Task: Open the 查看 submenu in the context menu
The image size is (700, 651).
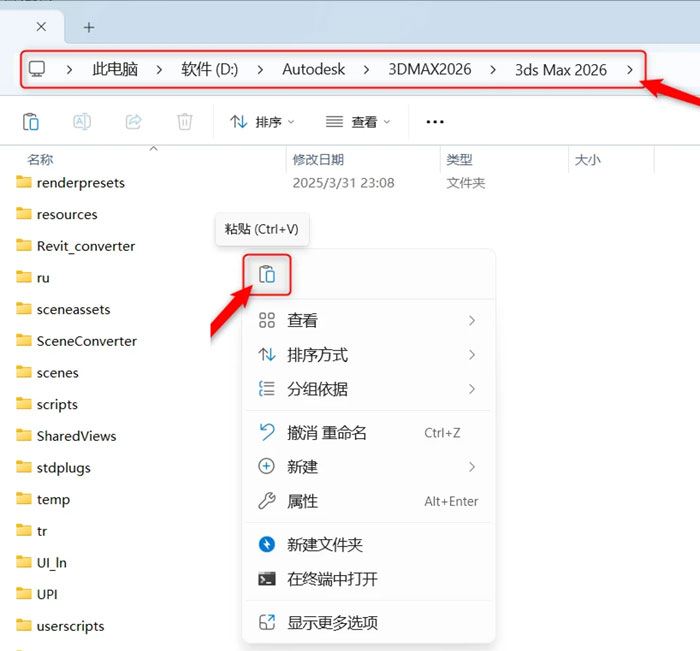Action: [x=368, y=321]
